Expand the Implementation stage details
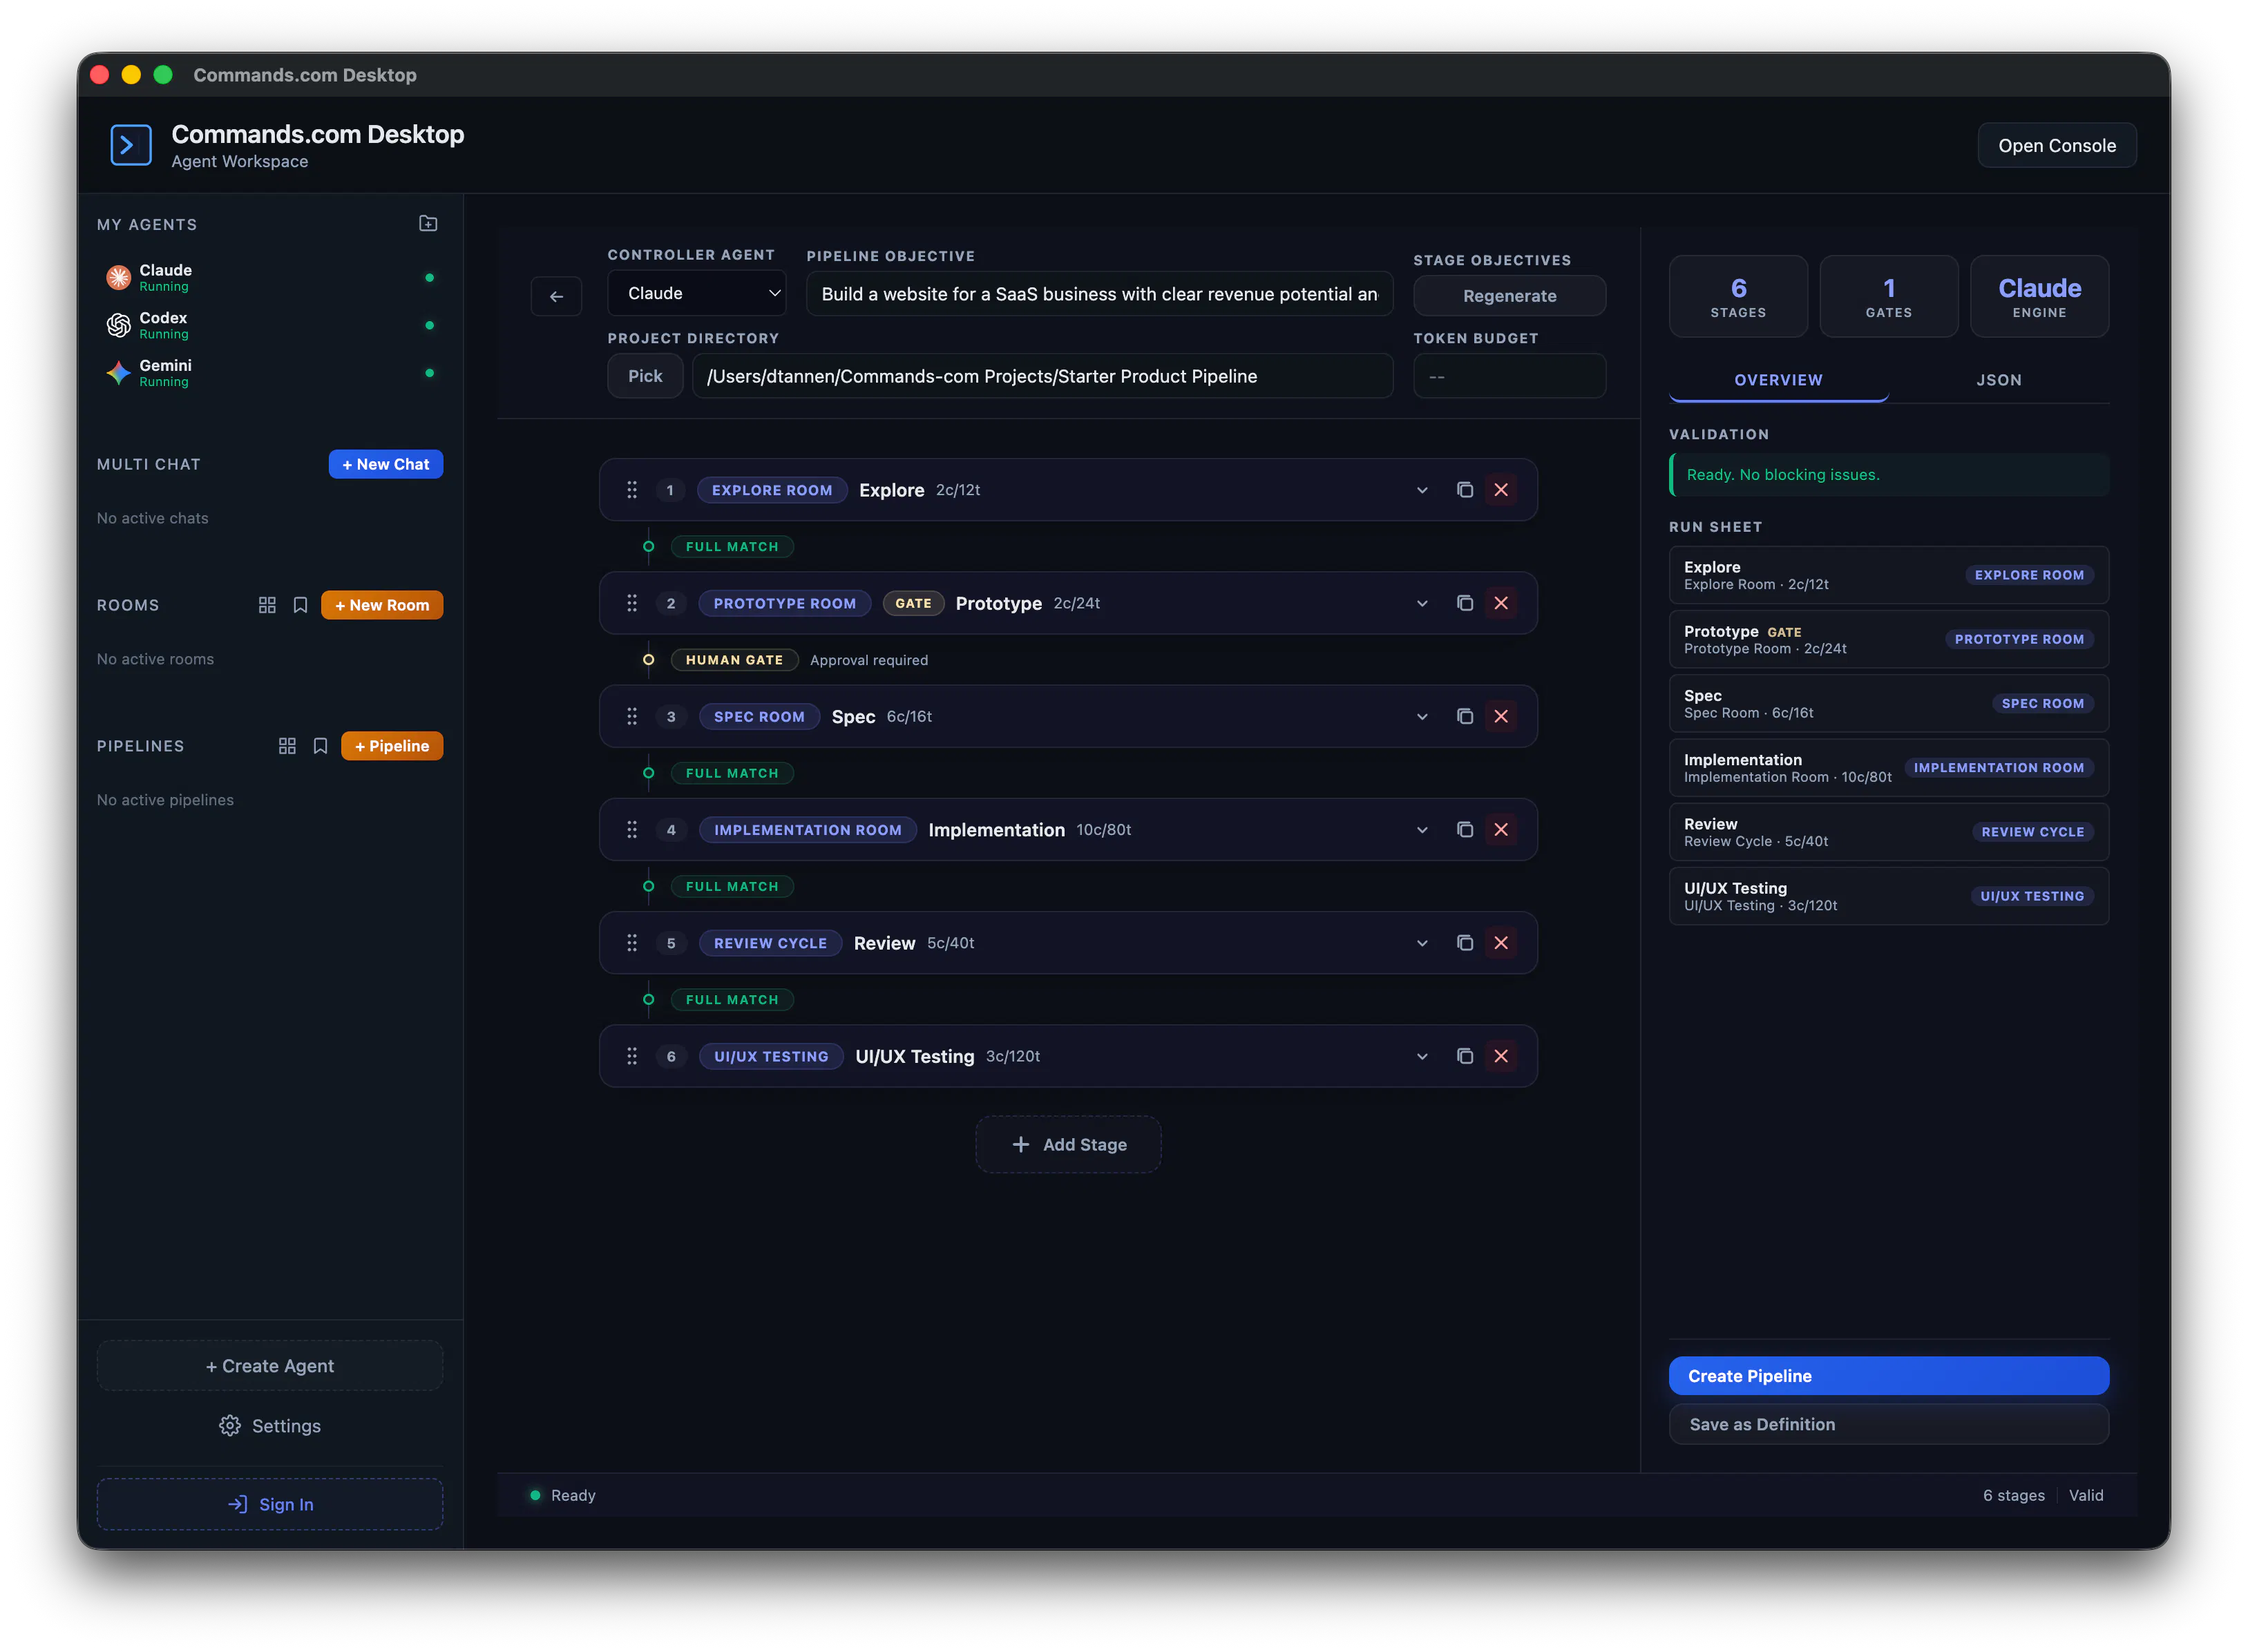 (1422, 830)
